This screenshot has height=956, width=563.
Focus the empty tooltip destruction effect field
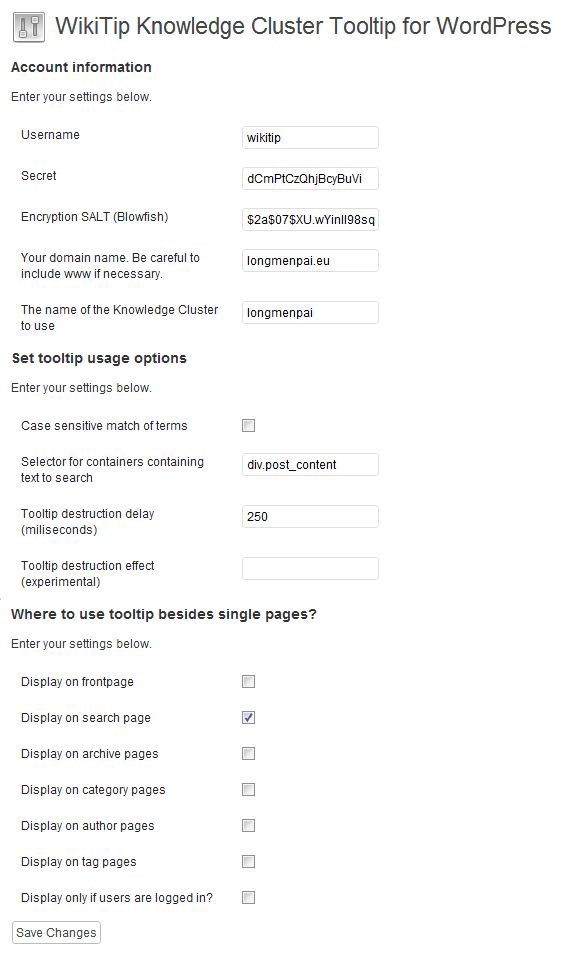pos(310,568)
